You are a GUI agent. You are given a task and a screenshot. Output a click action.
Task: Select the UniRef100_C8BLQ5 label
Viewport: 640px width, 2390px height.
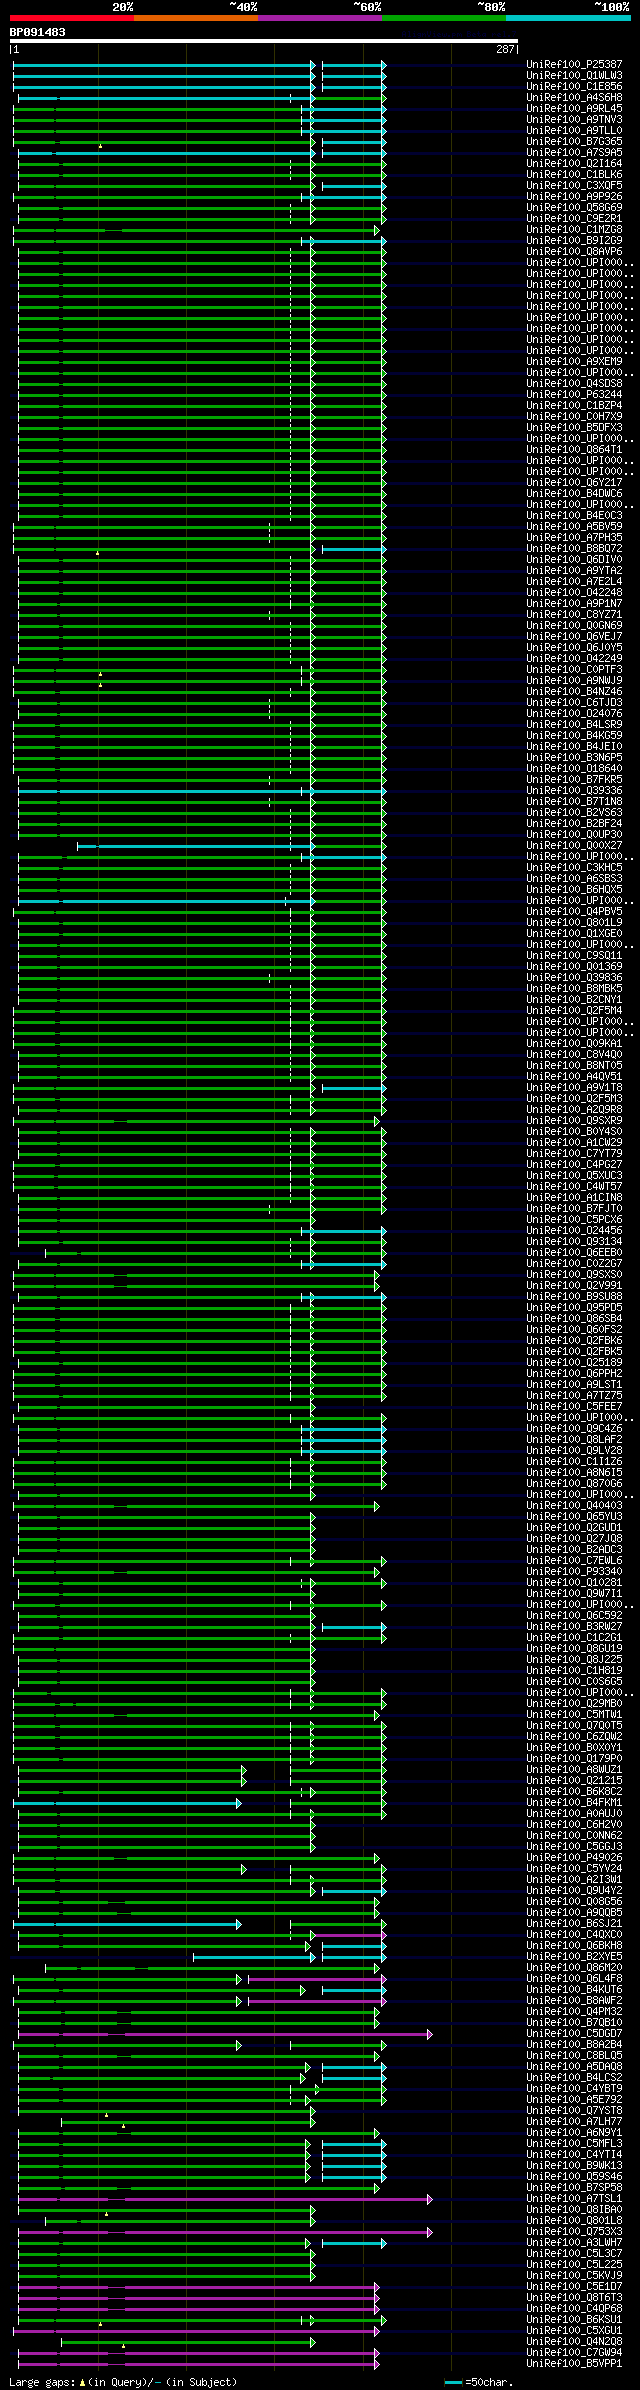[x=574, y=2056]
